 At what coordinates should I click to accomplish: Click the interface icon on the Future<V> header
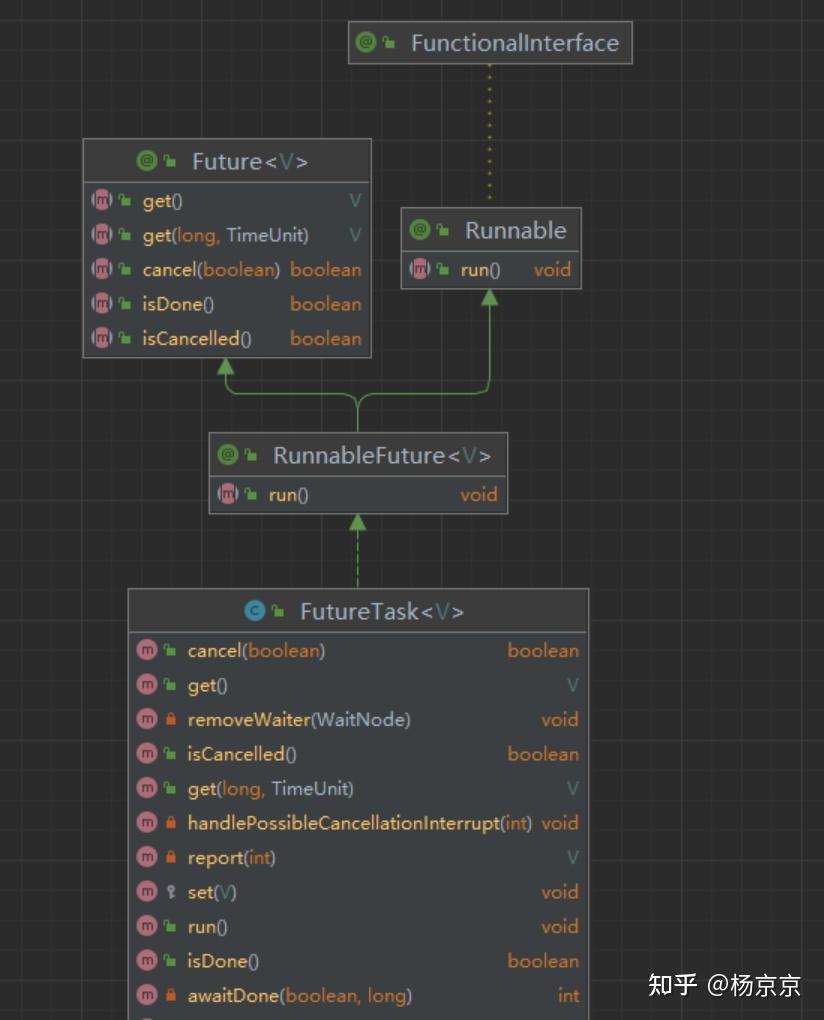tap(145, 161)
